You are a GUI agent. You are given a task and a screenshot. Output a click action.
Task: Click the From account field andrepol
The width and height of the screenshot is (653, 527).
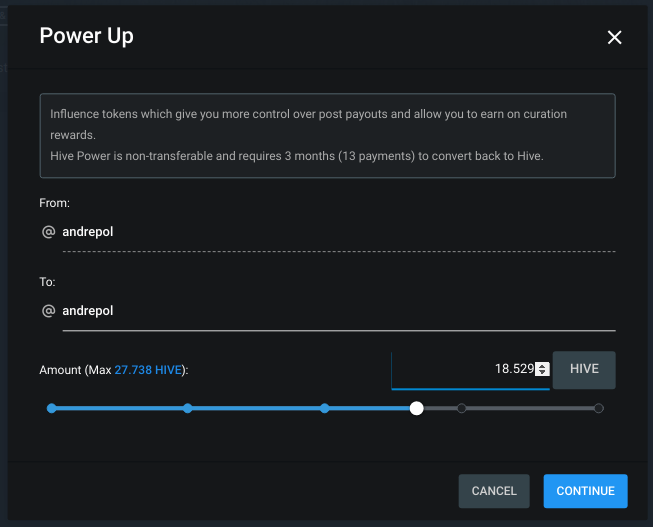coord(339,232)
